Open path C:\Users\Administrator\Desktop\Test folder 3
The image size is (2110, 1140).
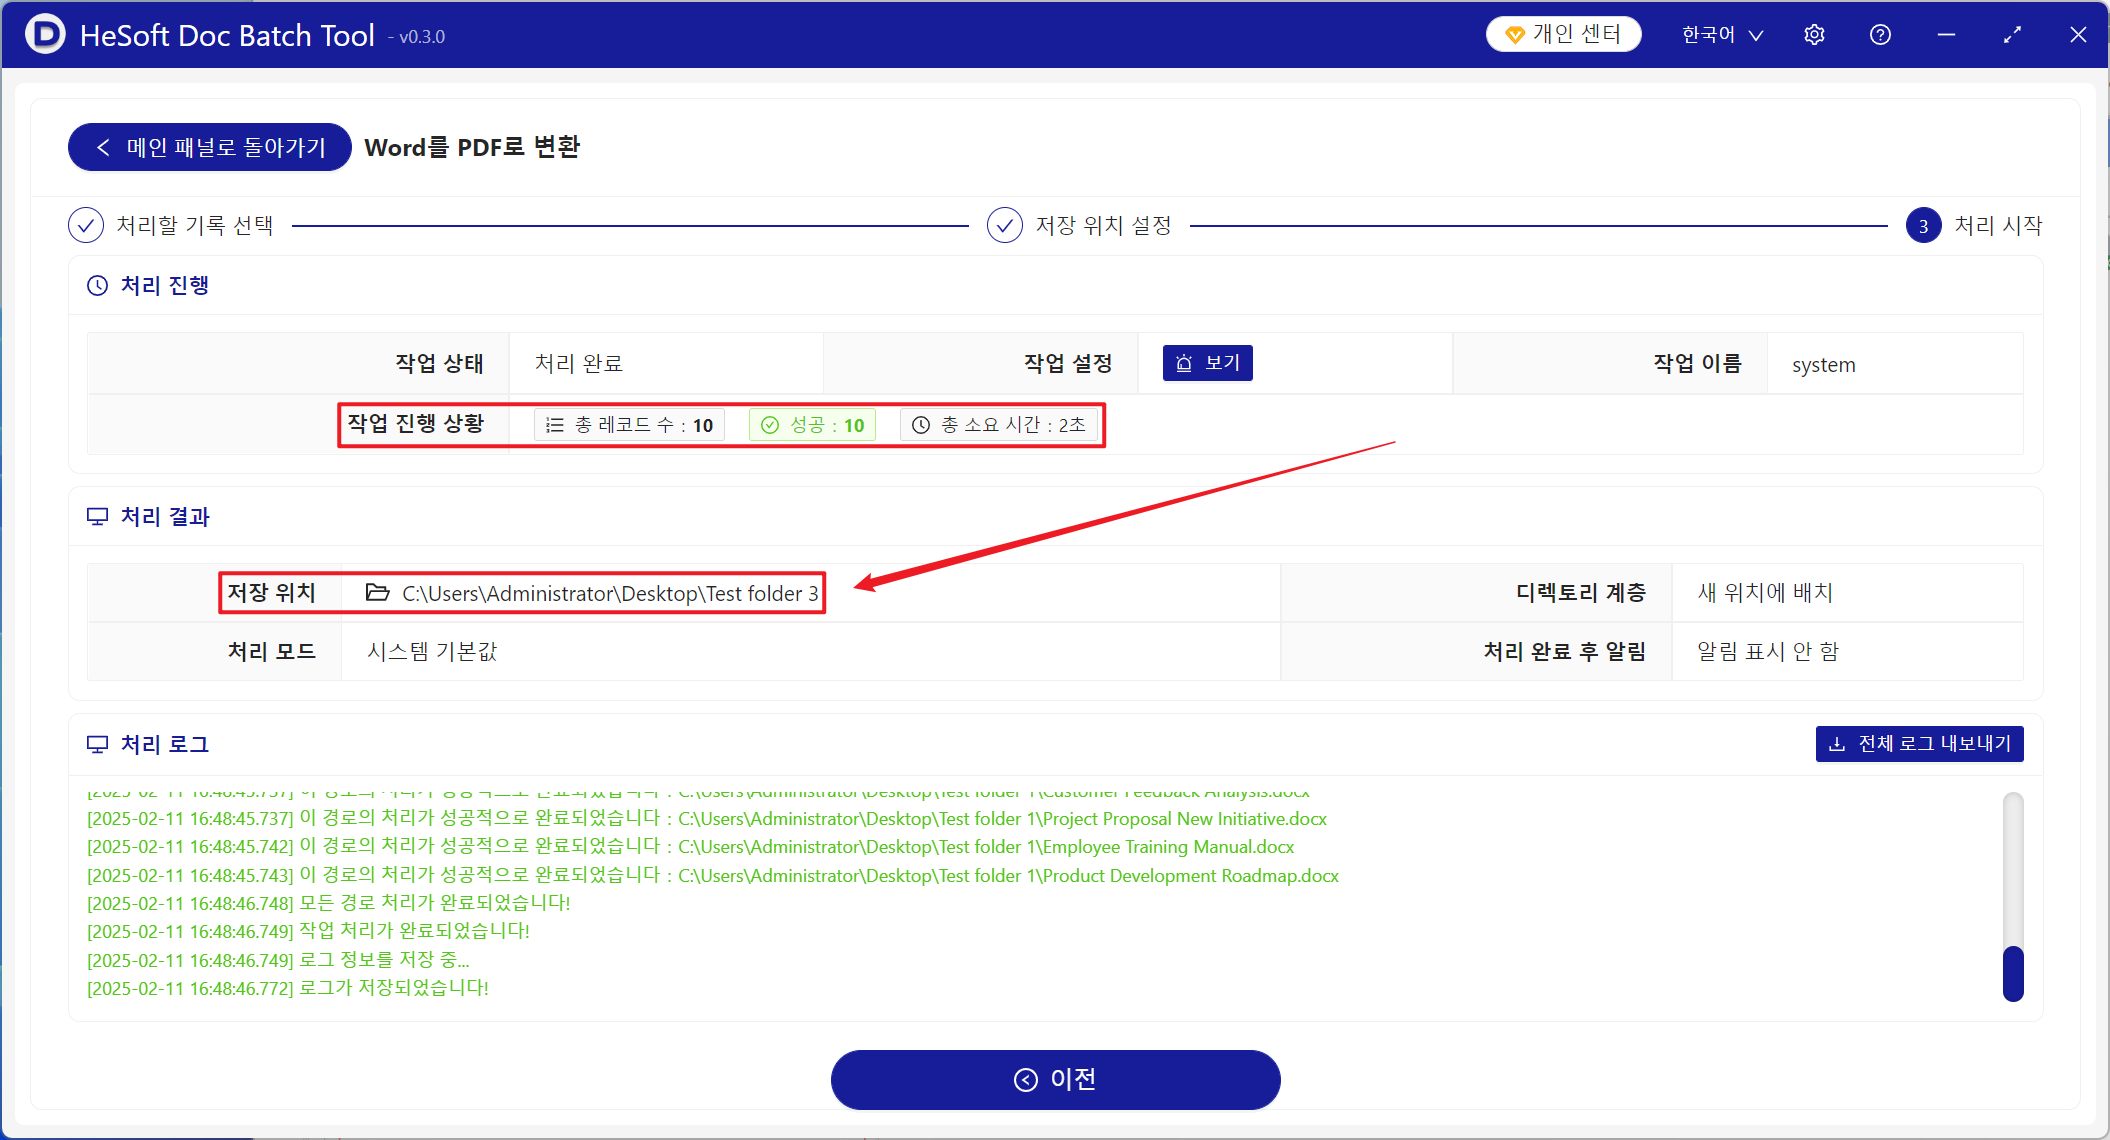(x=610, y=594)
